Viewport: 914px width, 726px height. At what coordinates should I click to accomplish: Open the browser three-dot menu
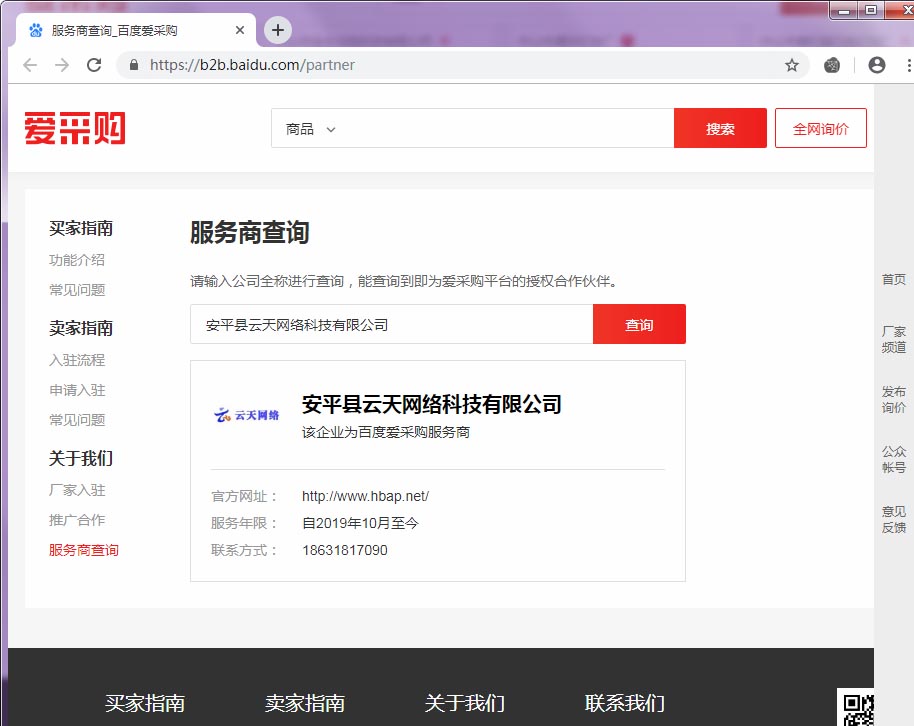click(x=908, y=65)
